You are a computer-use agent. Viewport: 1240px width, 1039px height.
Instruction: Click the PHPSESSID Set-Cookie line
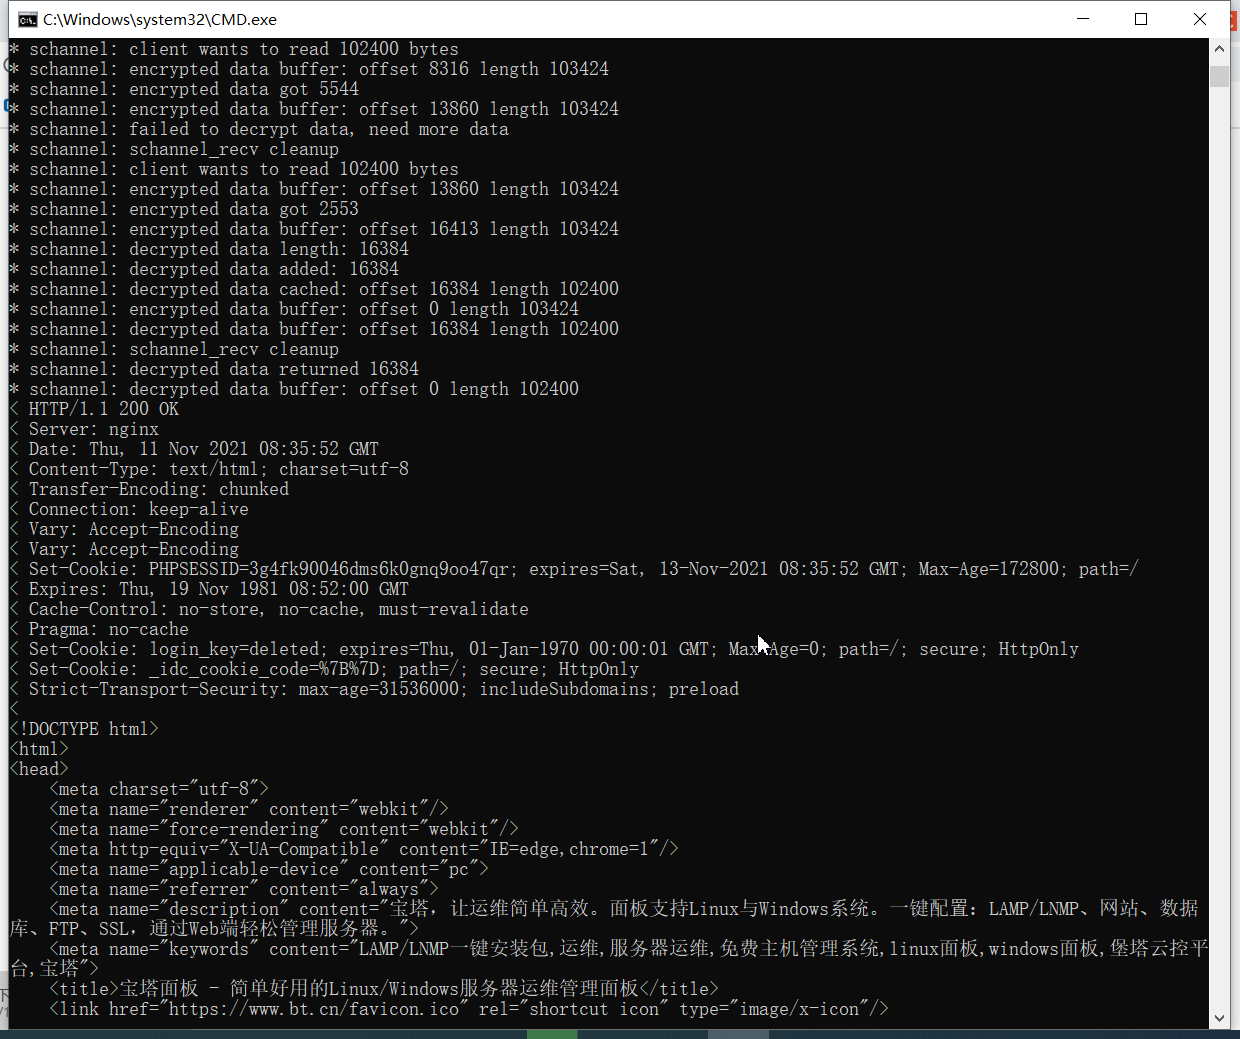[x=574, y=569]
